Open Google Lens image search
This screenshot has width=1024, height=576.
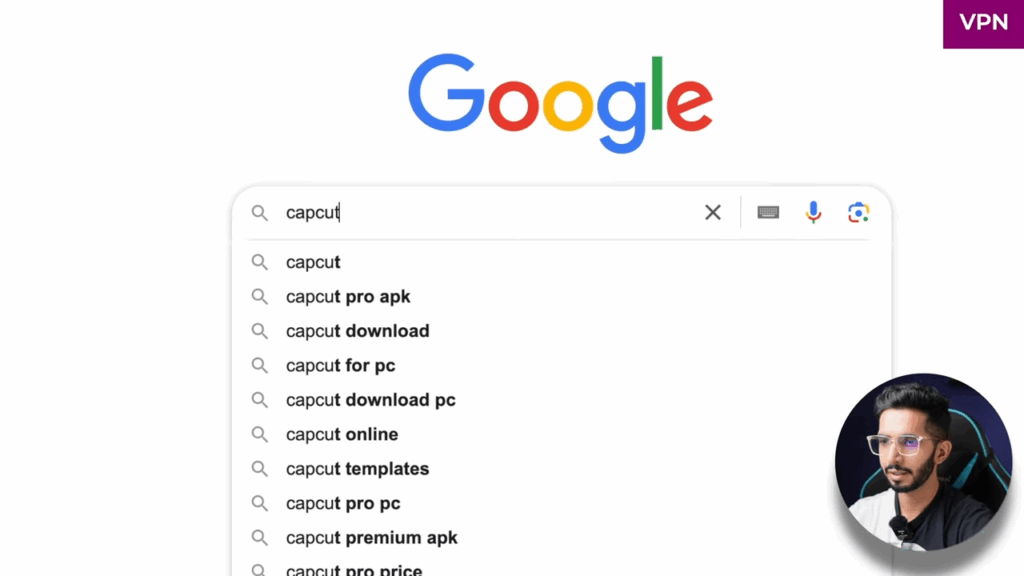pos(858,212)
